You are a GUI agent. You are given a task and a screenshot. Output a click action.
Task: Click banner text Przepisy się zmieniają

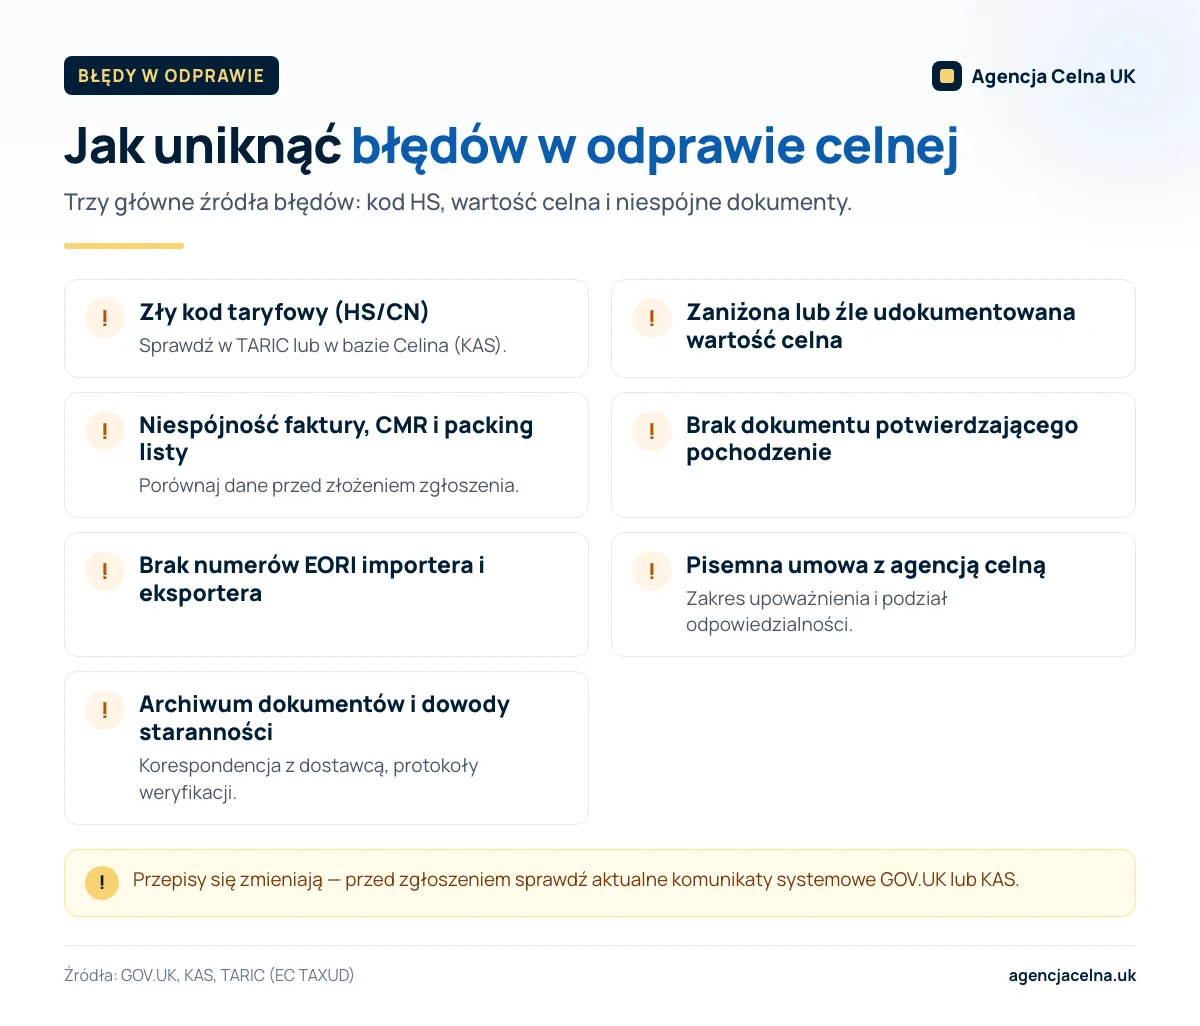coord(576,880)
